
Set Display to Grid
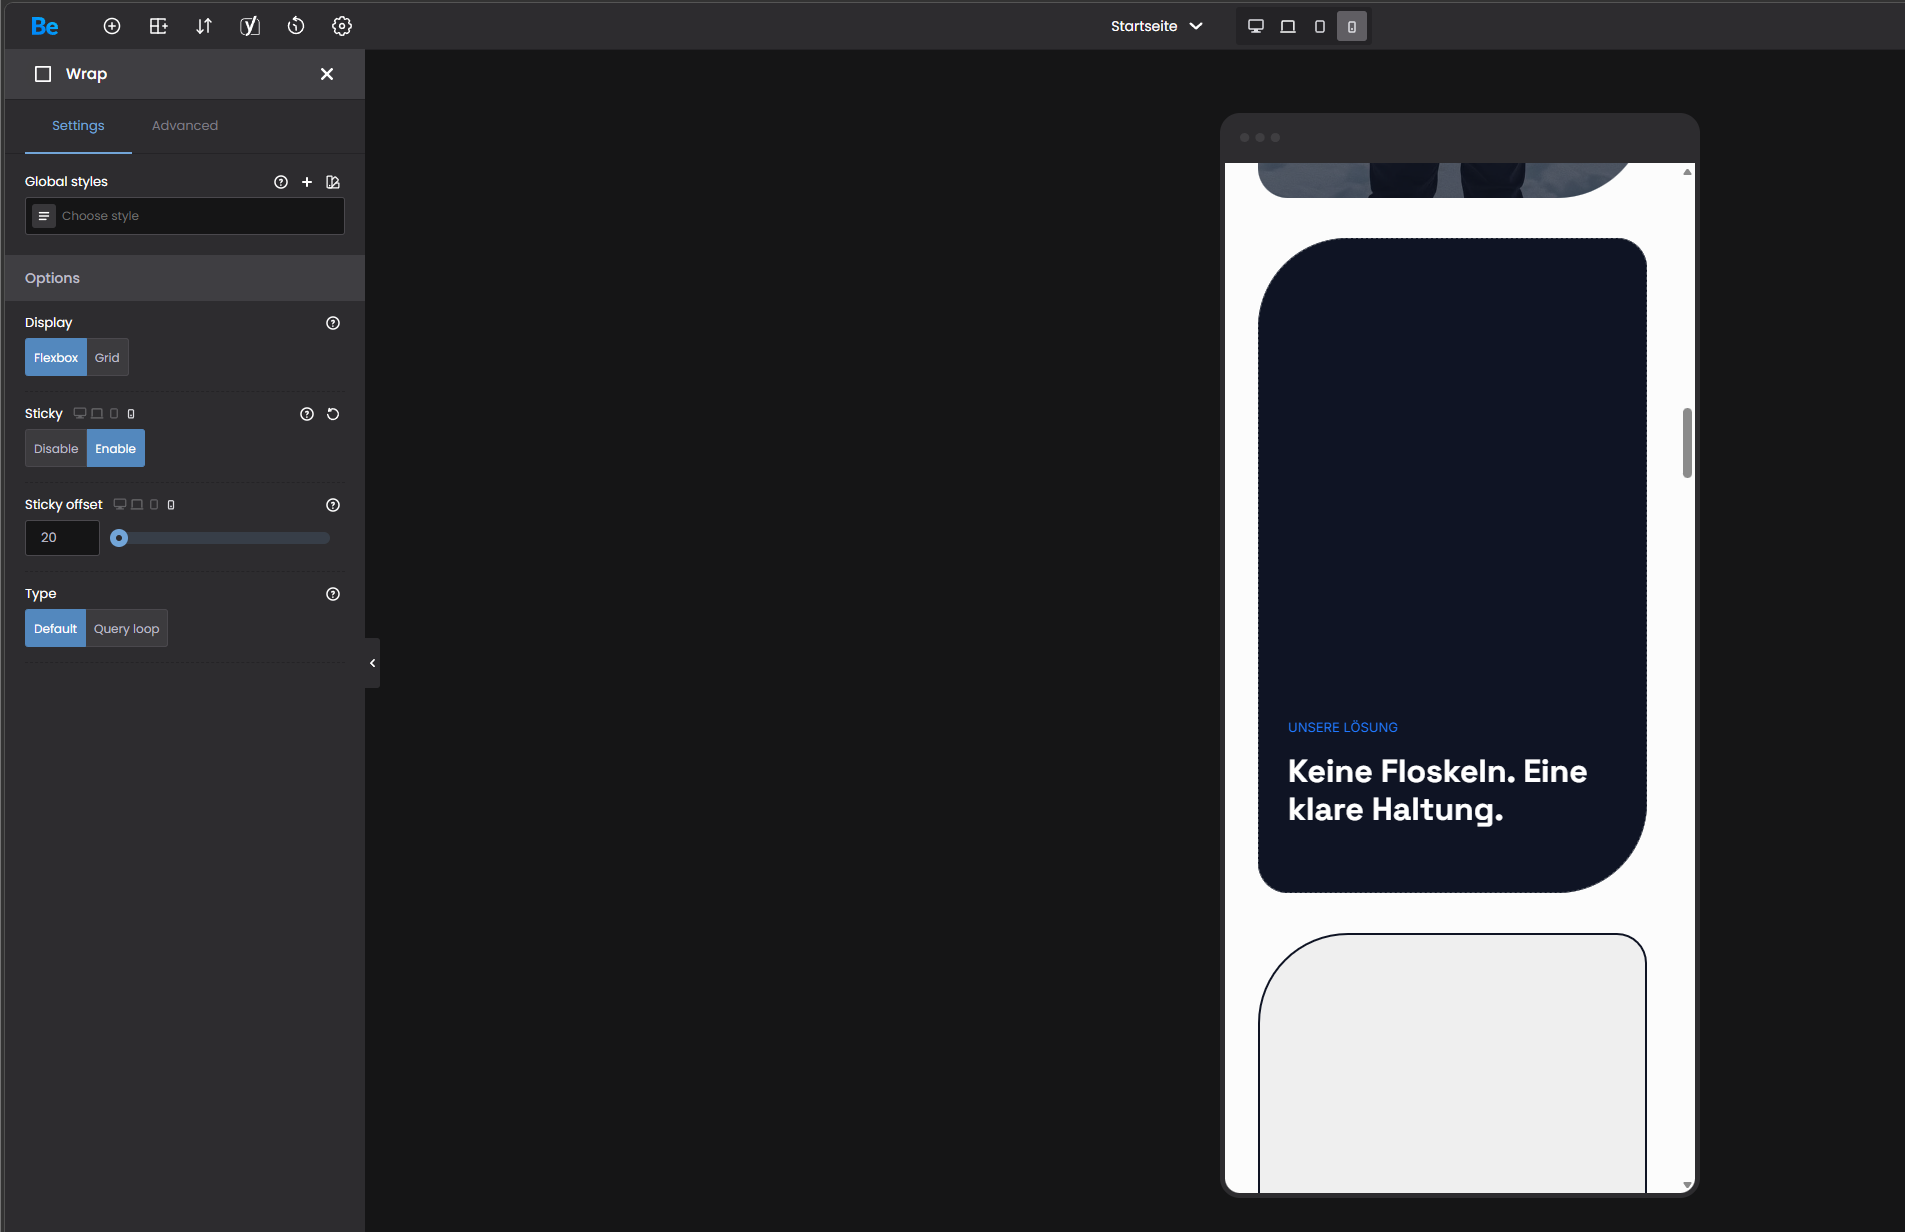[x=107, y=358]
